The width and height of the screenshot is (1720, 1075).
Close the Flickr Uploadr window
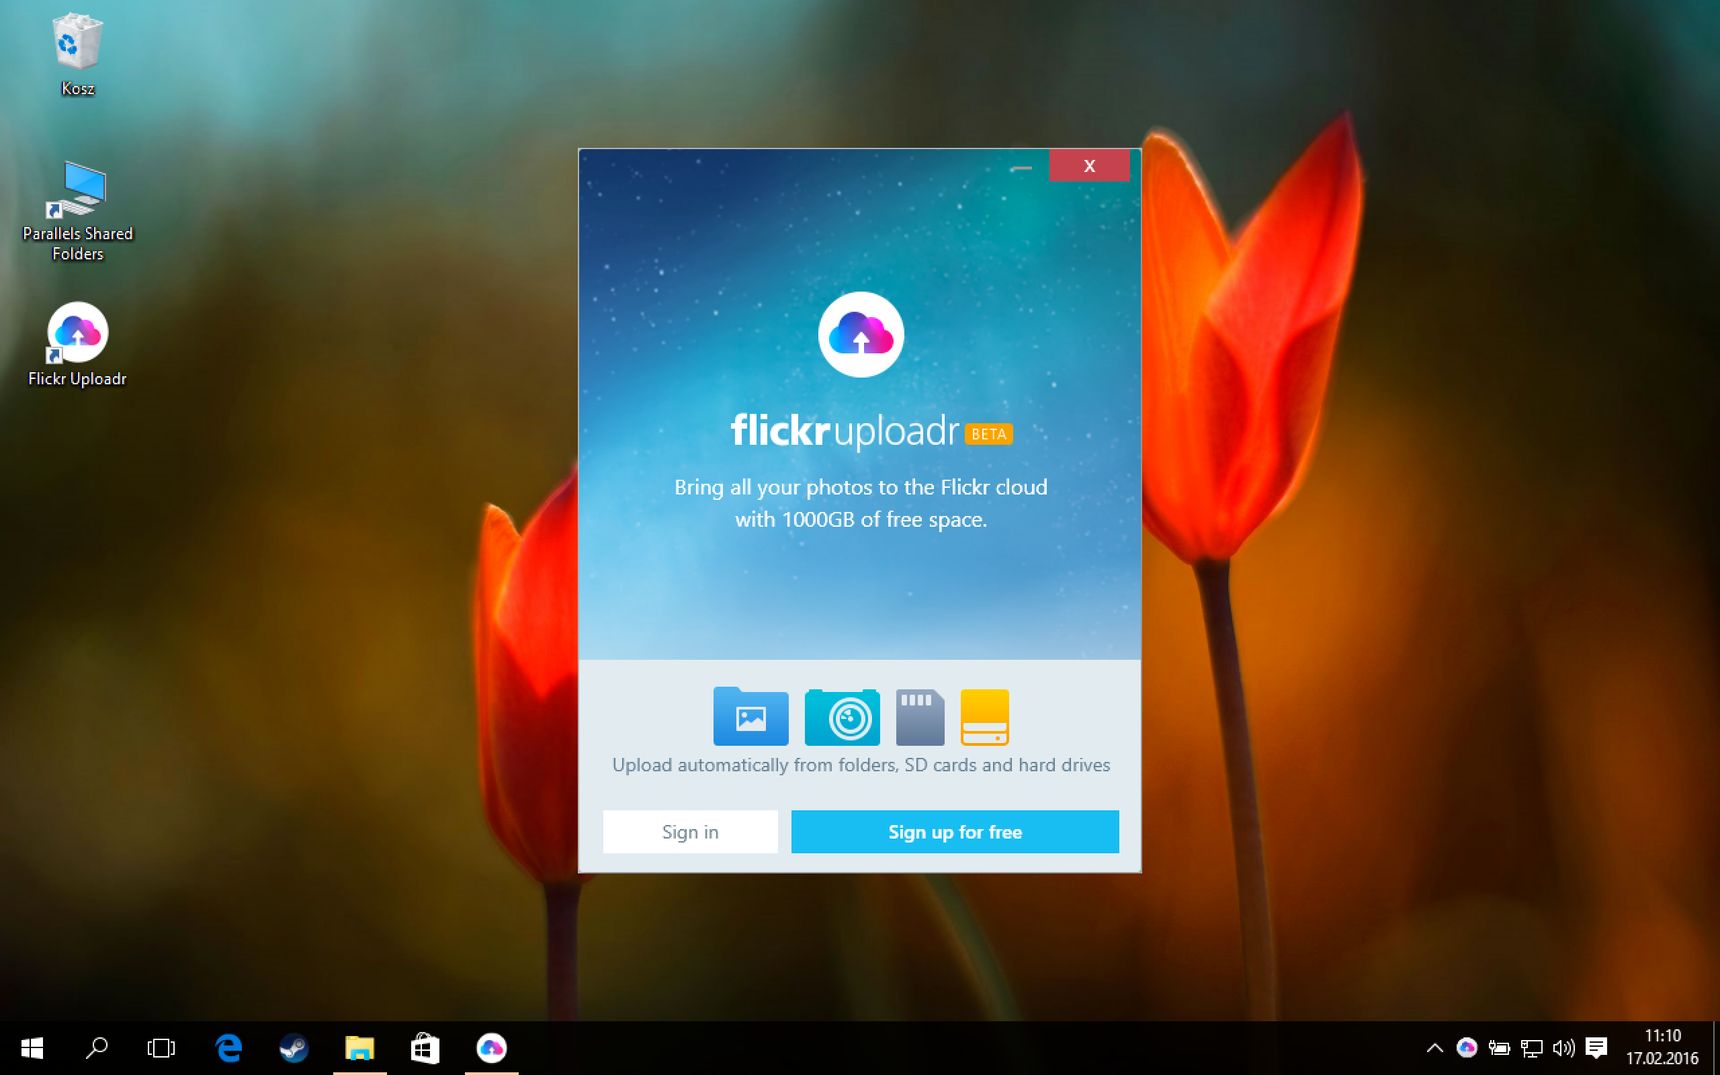(x=1089, y=166)
